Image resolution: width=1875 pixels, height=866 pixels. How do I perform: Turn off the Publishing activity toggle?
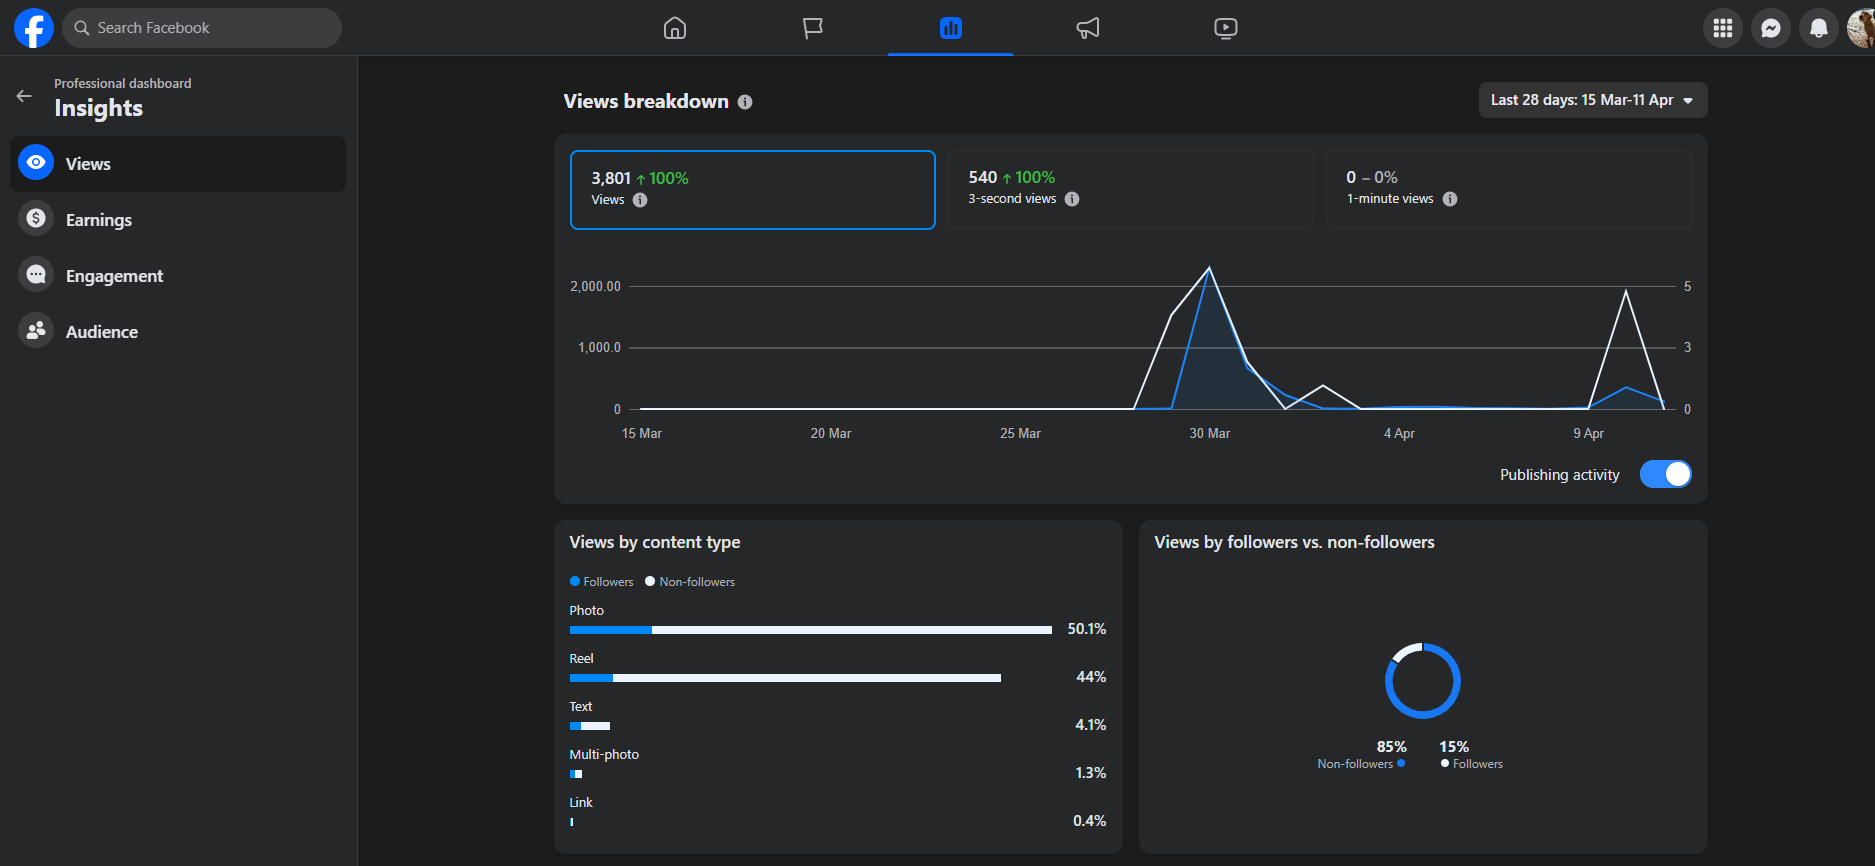[1666, 474]
